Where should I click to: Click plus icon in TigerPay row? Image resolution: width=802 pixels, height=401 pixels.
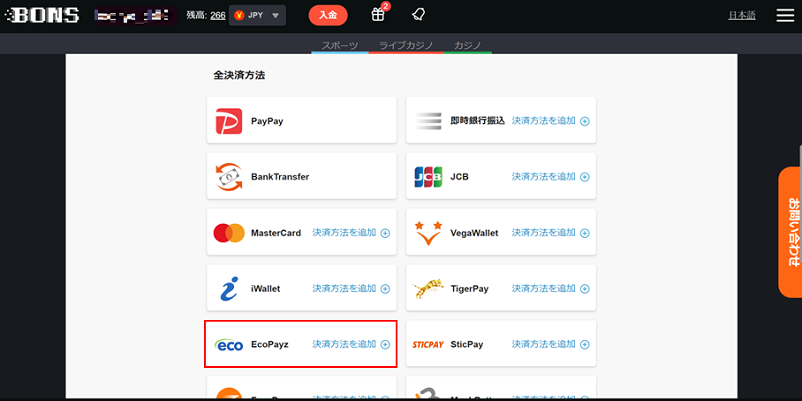pyautogui.click(x=585, y=289)
